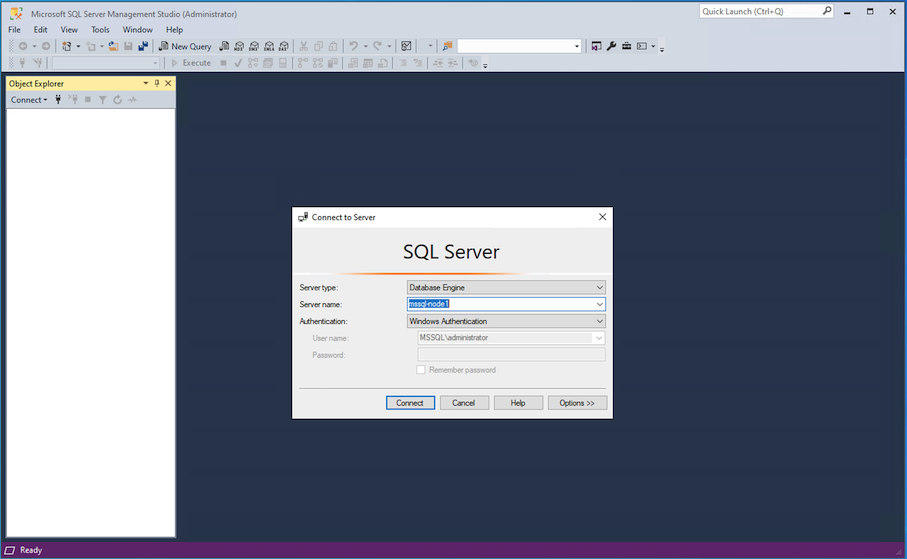This screenshot has height=559, width=907.
Task: Click the Database Engine Query icon
Action: [224, 46]
